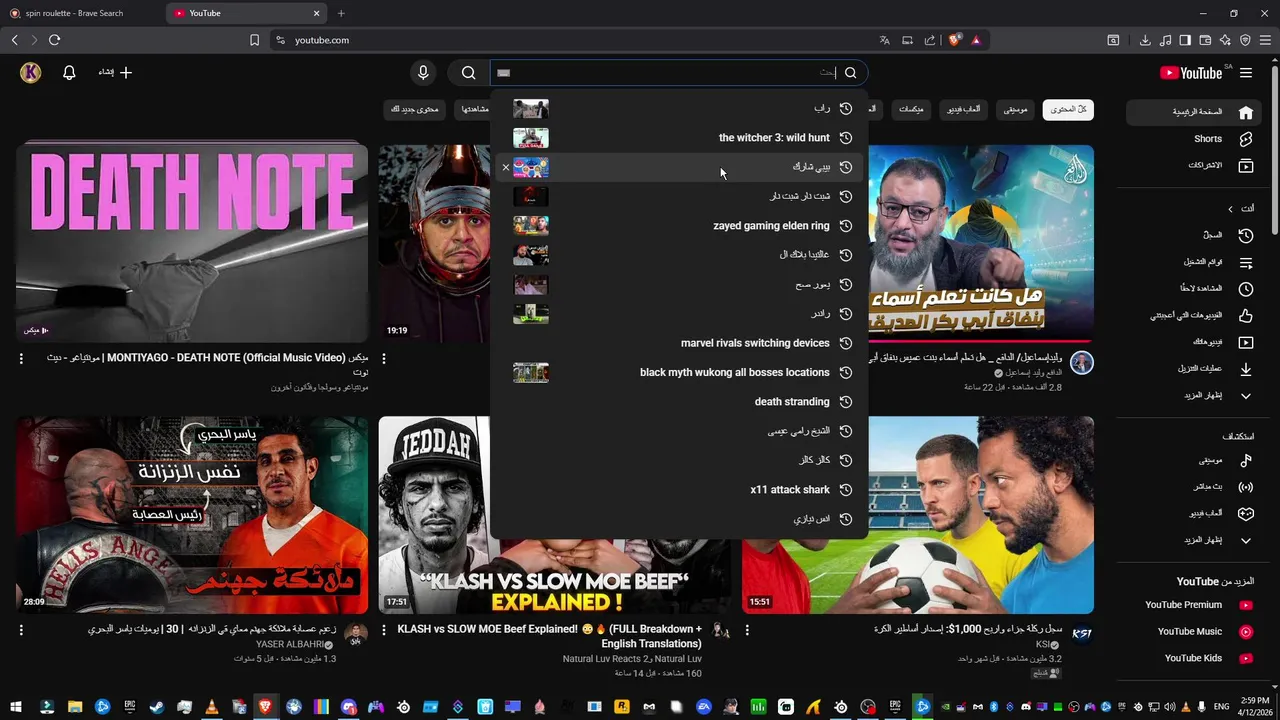This screenshot has height=720, width=1280.
Task: Choose 'marvel rivals switching devices' suggestion
Action: click(x=679, y=343)
